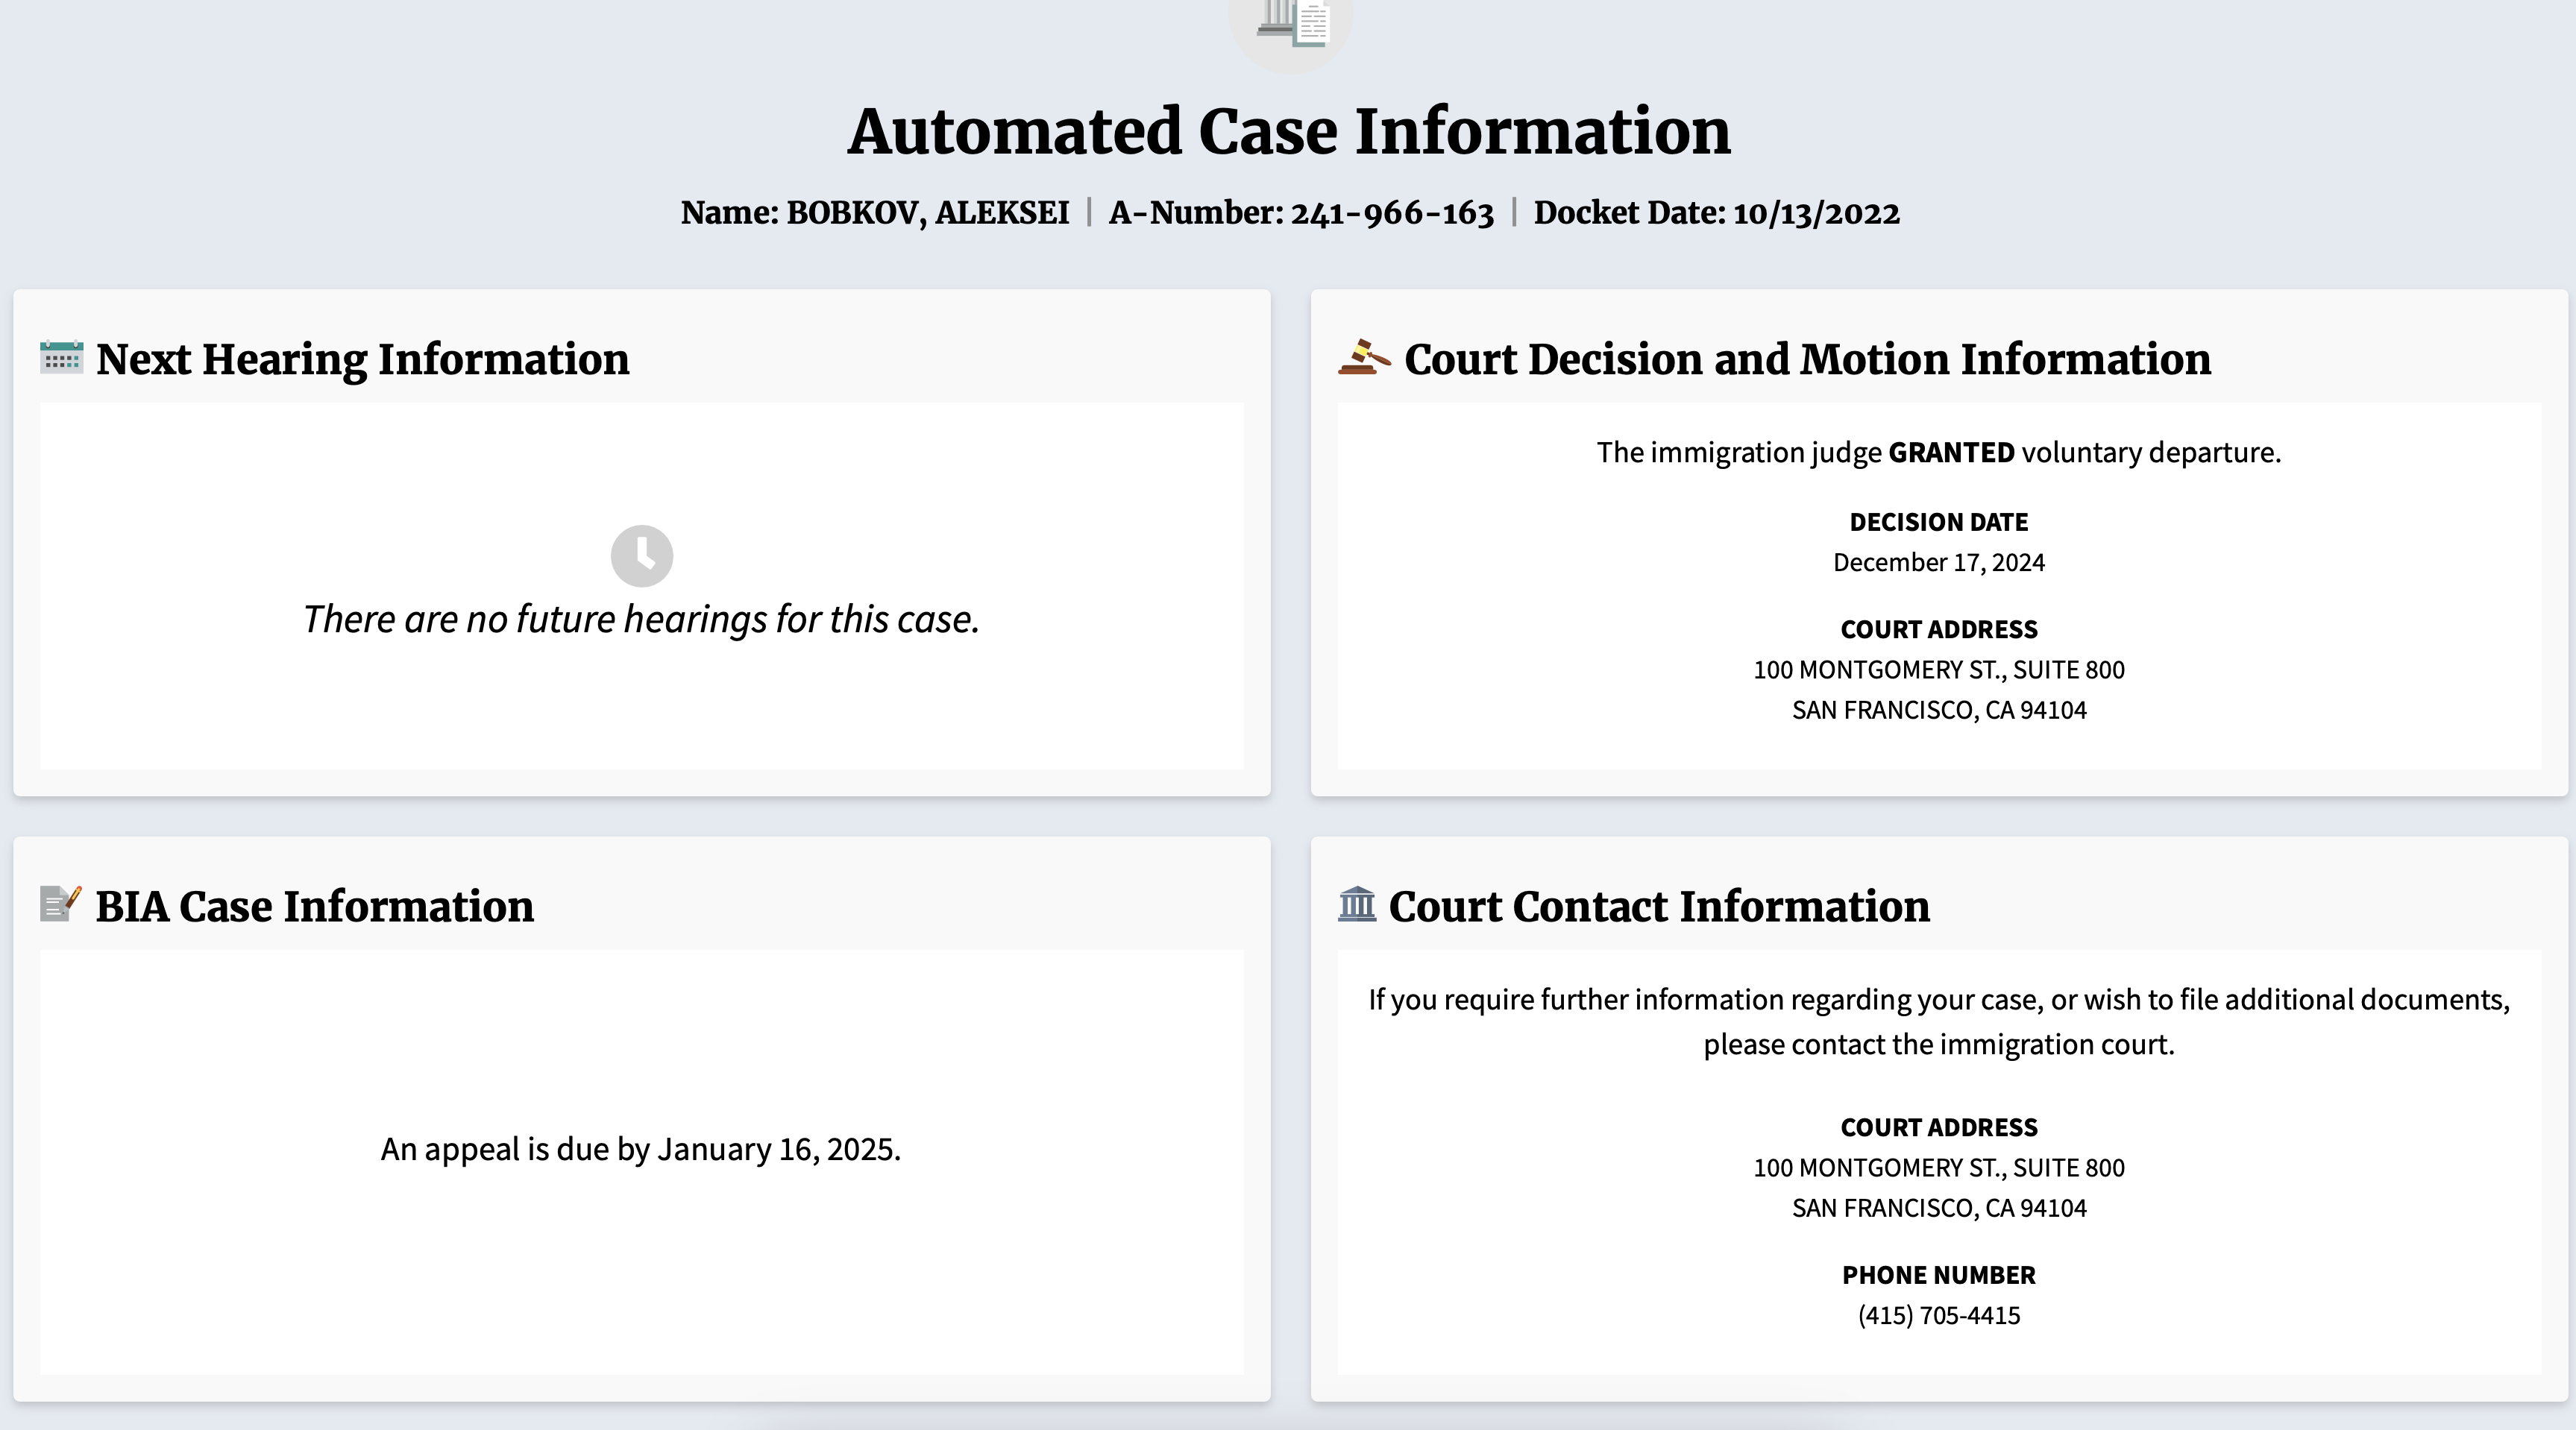Click the Docket Date 10/13/2022
Viewport: 2576px width, 1430px height.
(1816, 213)
